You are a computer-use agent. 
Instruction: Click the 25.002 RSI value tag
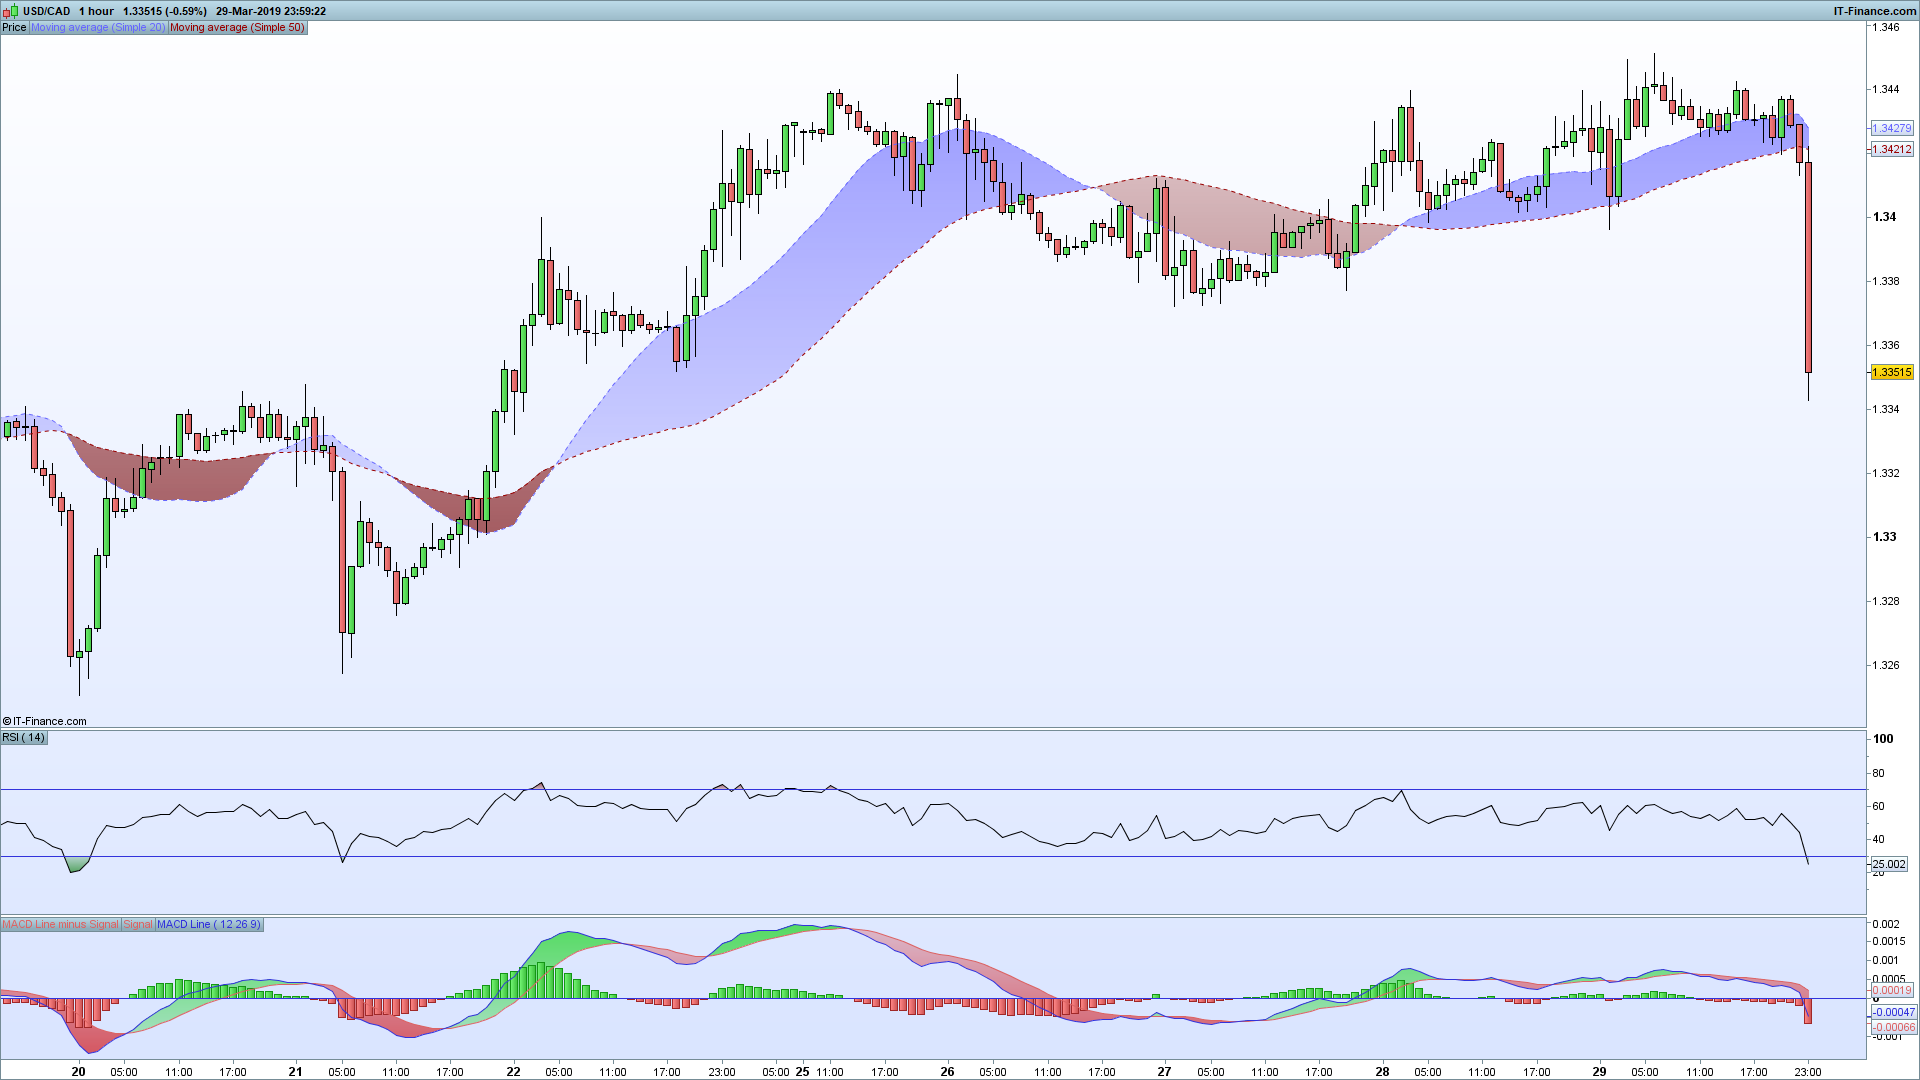pos(1888,864)
